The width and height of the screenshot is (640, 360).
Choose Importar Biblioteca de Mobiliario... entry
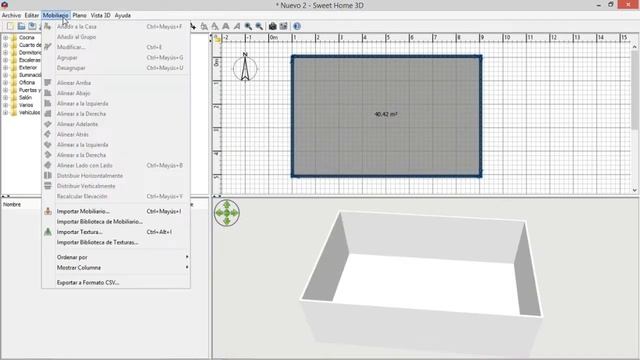(x=116, y=222)
